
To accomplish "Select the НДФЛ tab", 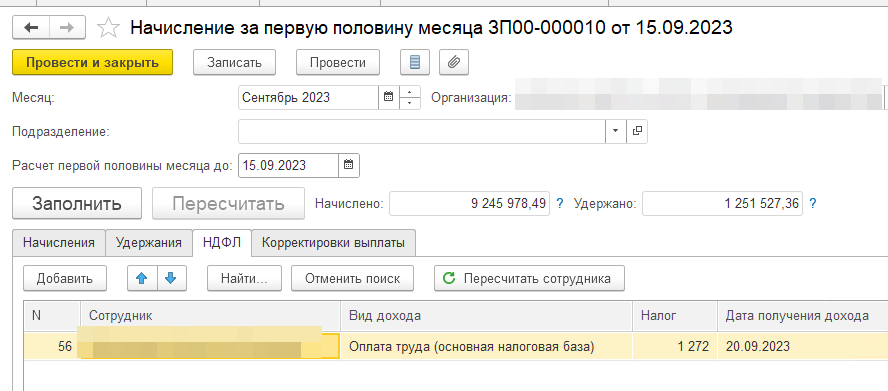I will [222, 243].
